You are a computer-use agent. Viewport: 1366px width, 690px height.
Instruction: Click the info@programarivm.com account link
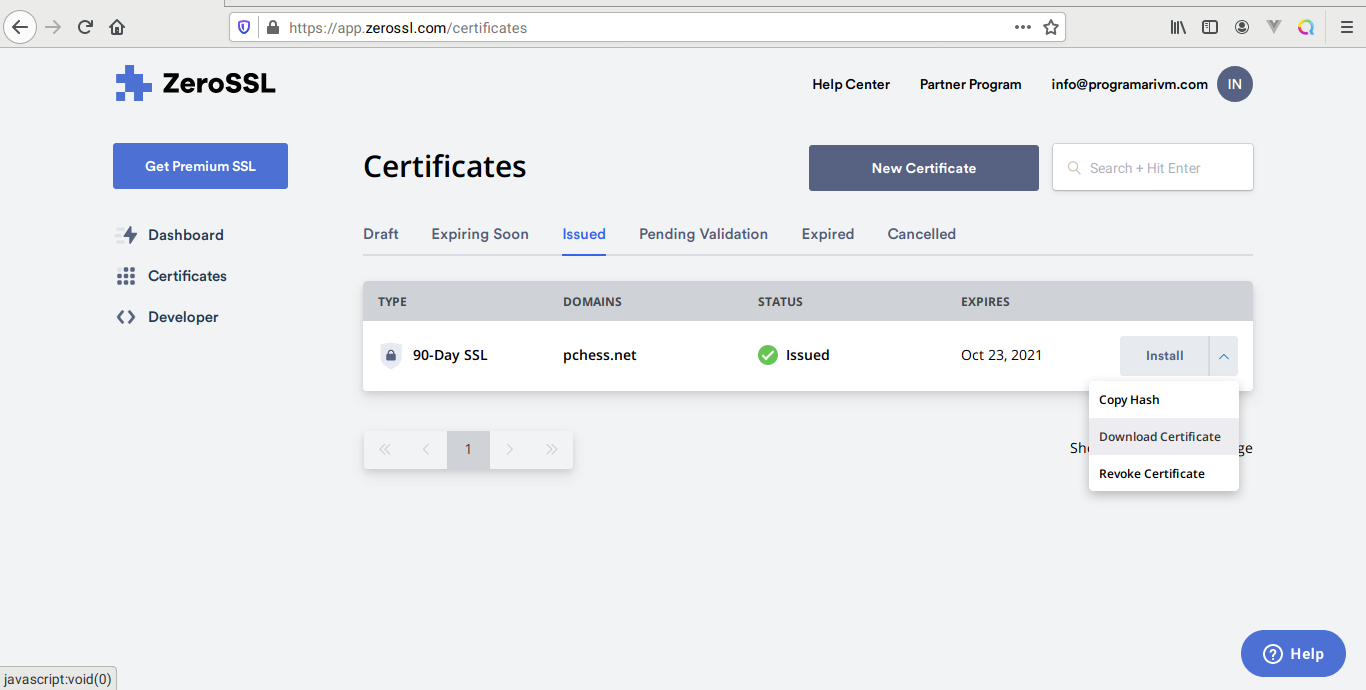(1130, 85)
